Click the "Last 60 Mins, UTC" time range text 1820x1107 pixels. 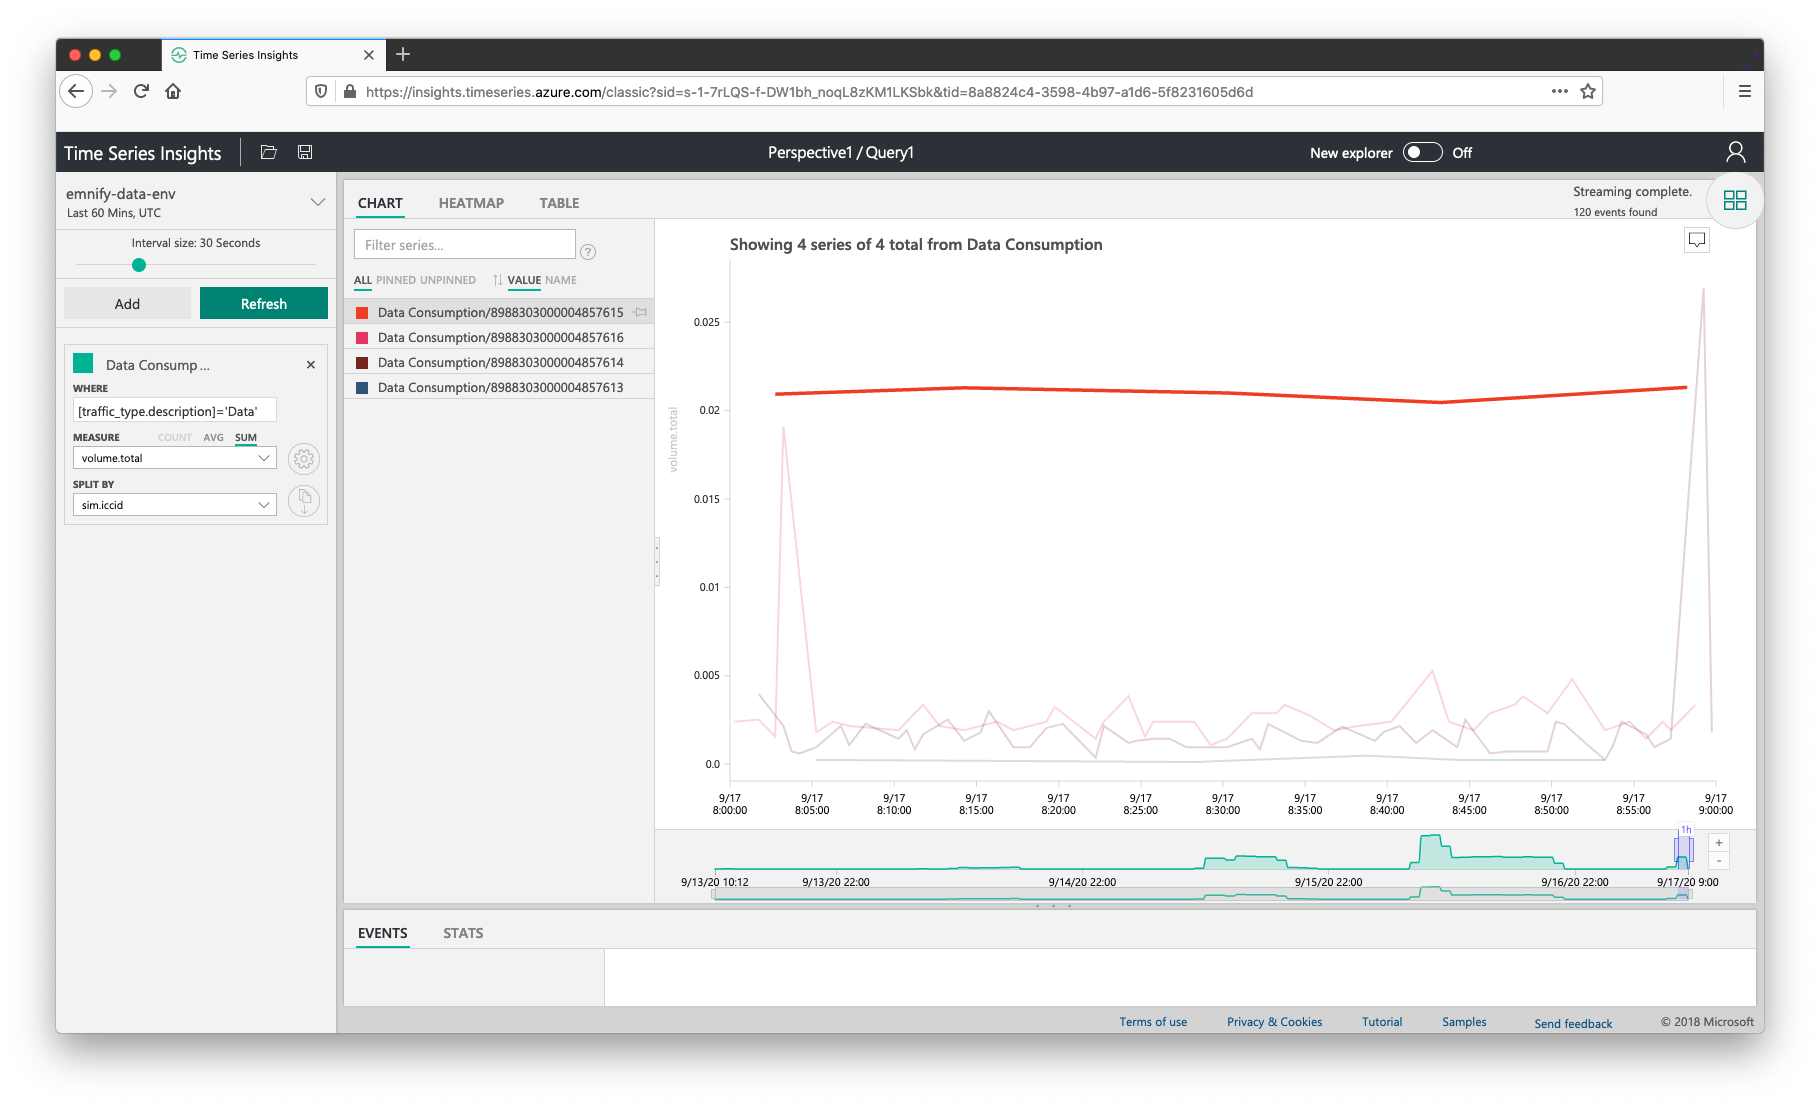click(x=114, y=213)
